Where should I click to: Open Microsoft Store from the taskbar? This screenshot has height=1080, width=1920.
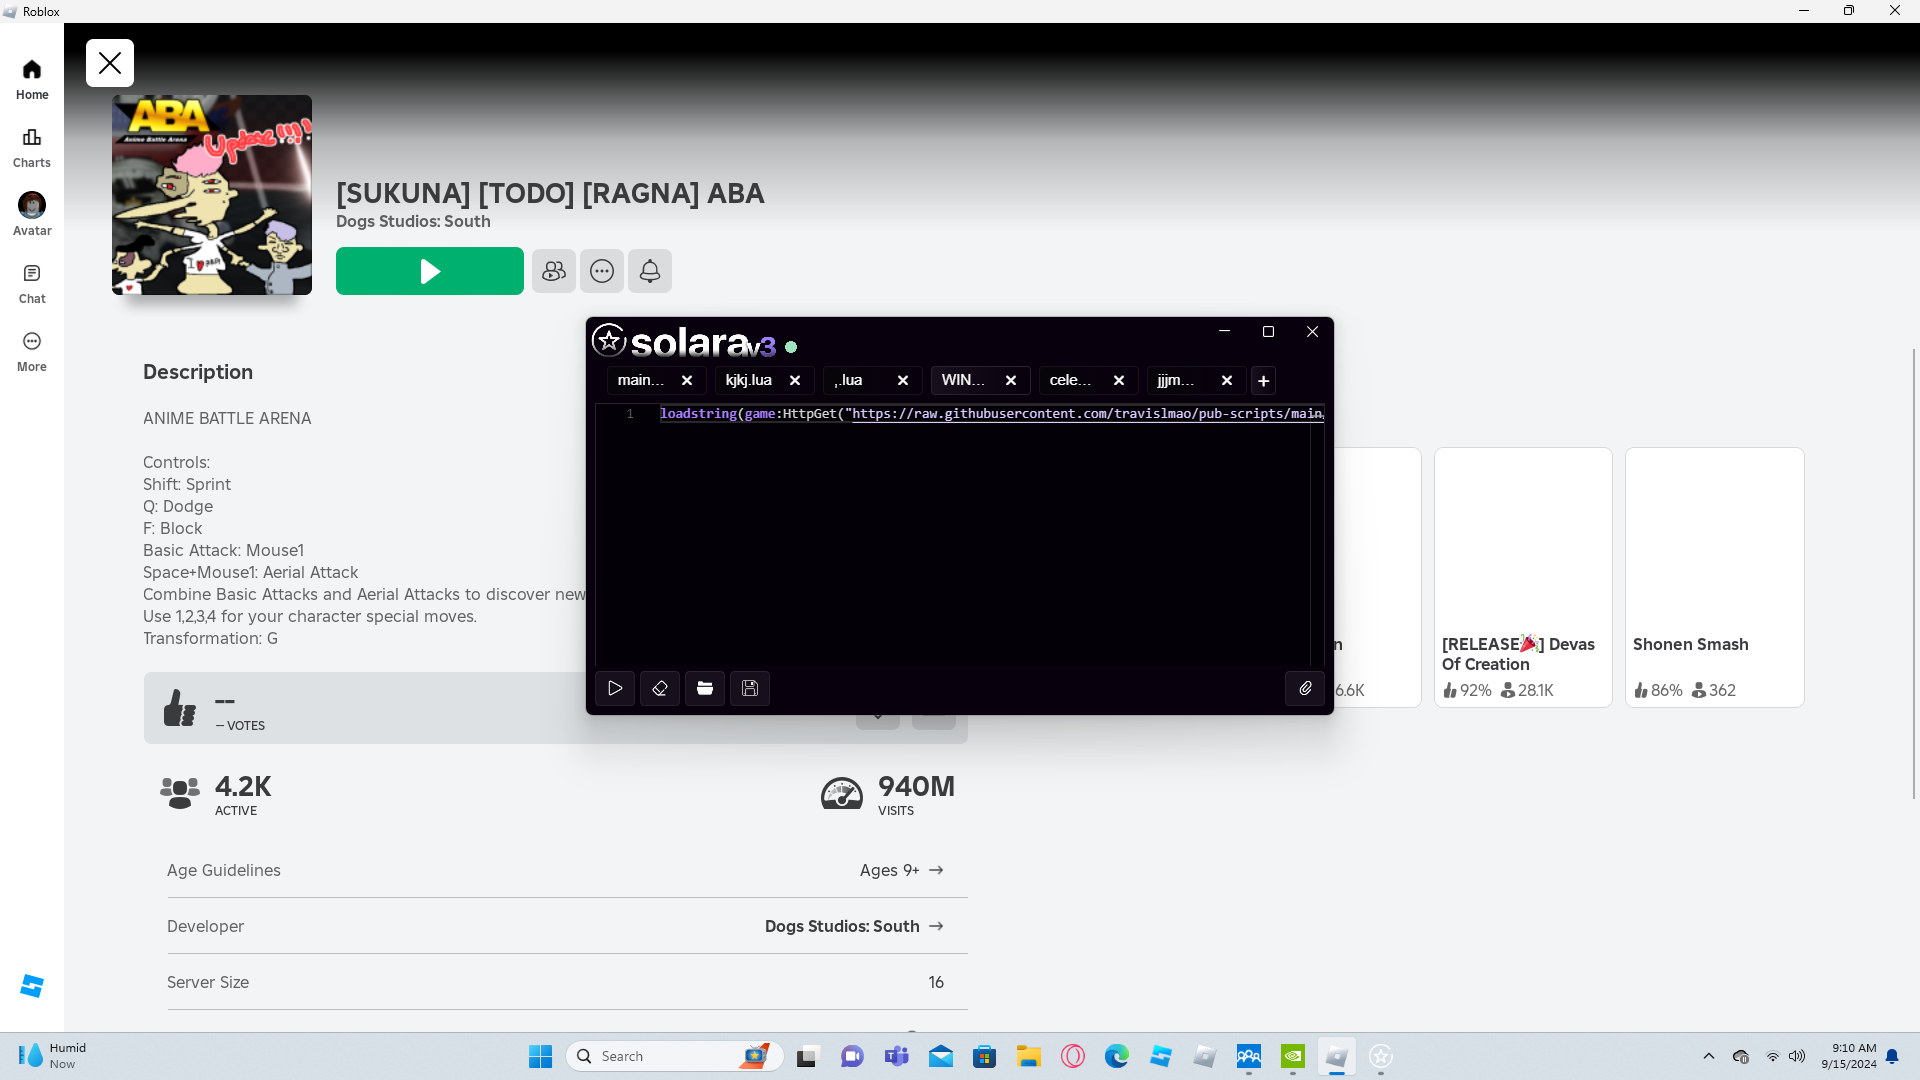coord(984,1056)
